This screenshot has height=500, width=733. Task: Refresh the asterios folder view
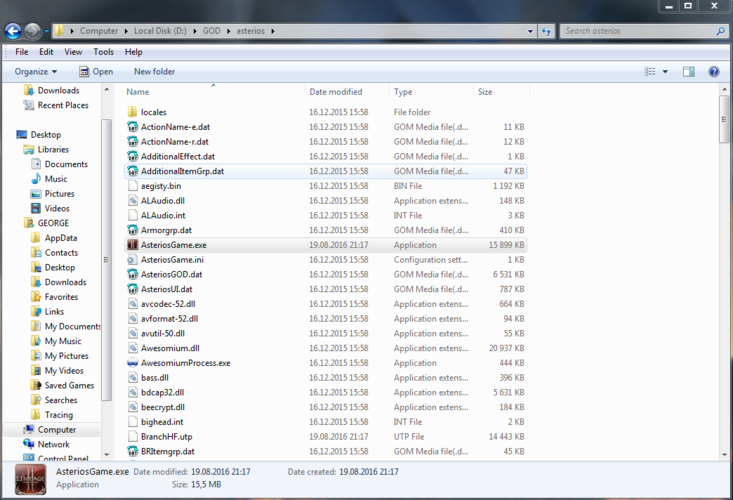pos(546,31)
